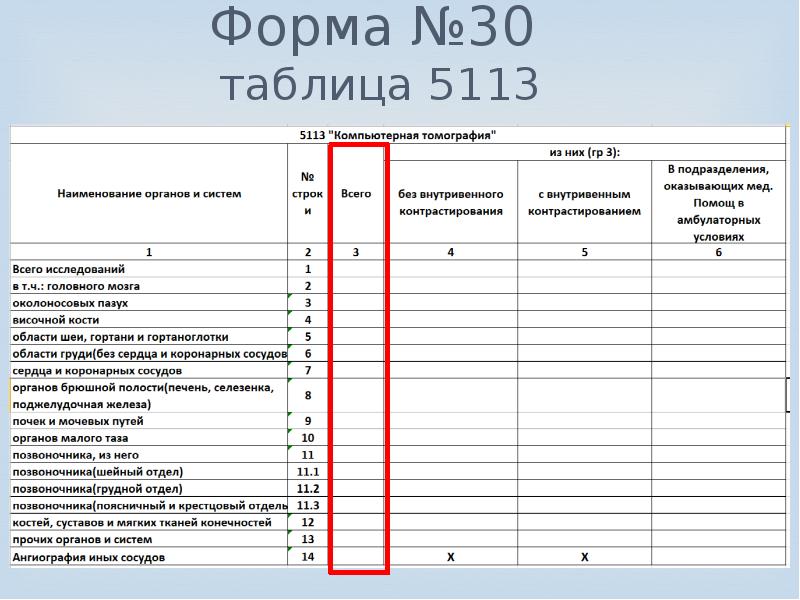This screenshot has height=600, width=800.
Task: Click the "№ строки" column header
Action: point(308,194)
